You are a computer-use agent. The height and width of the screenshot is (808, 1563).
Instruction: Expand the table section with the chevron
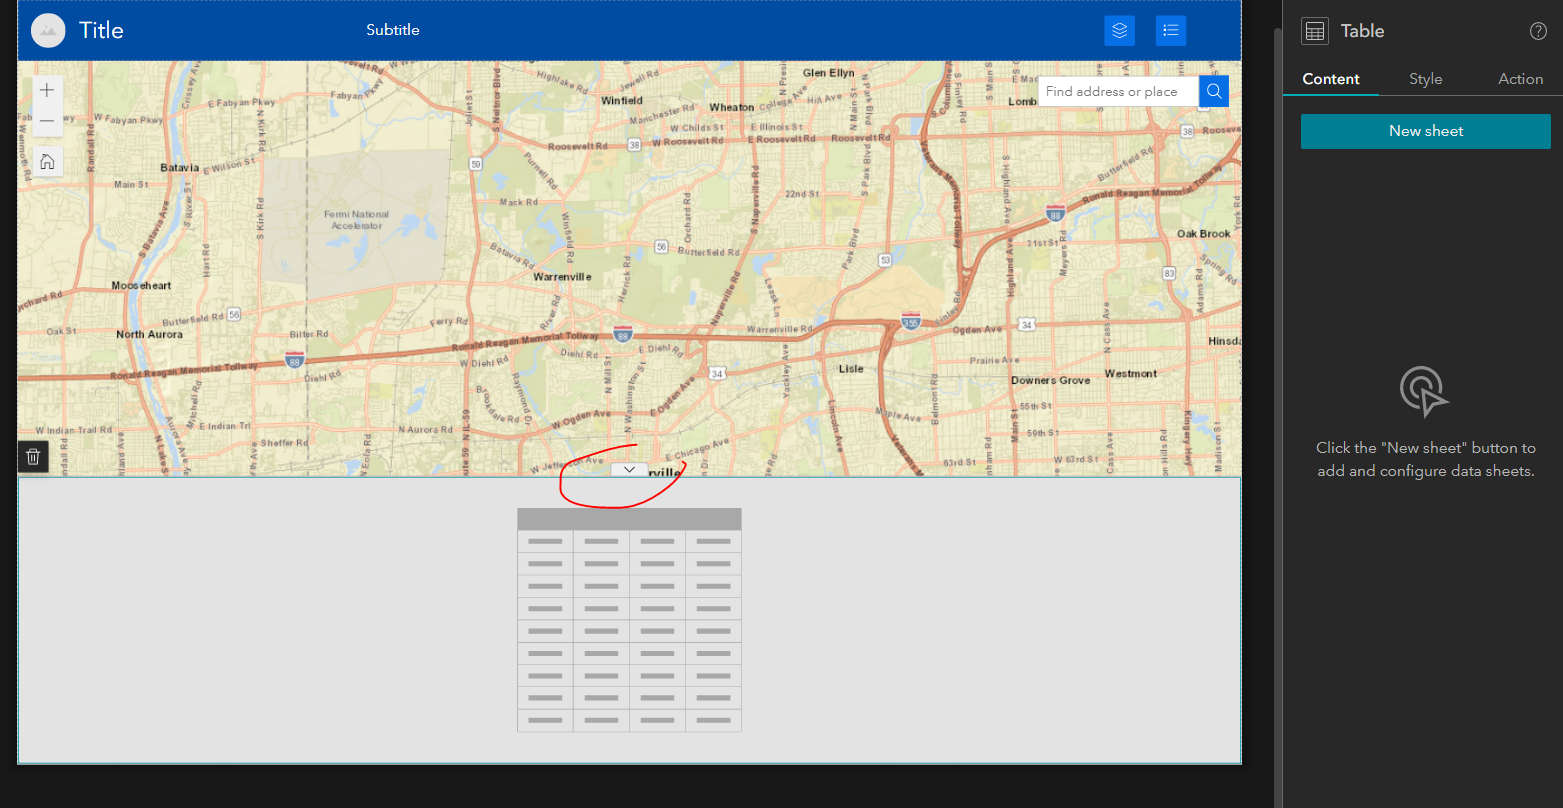point(628,468)
